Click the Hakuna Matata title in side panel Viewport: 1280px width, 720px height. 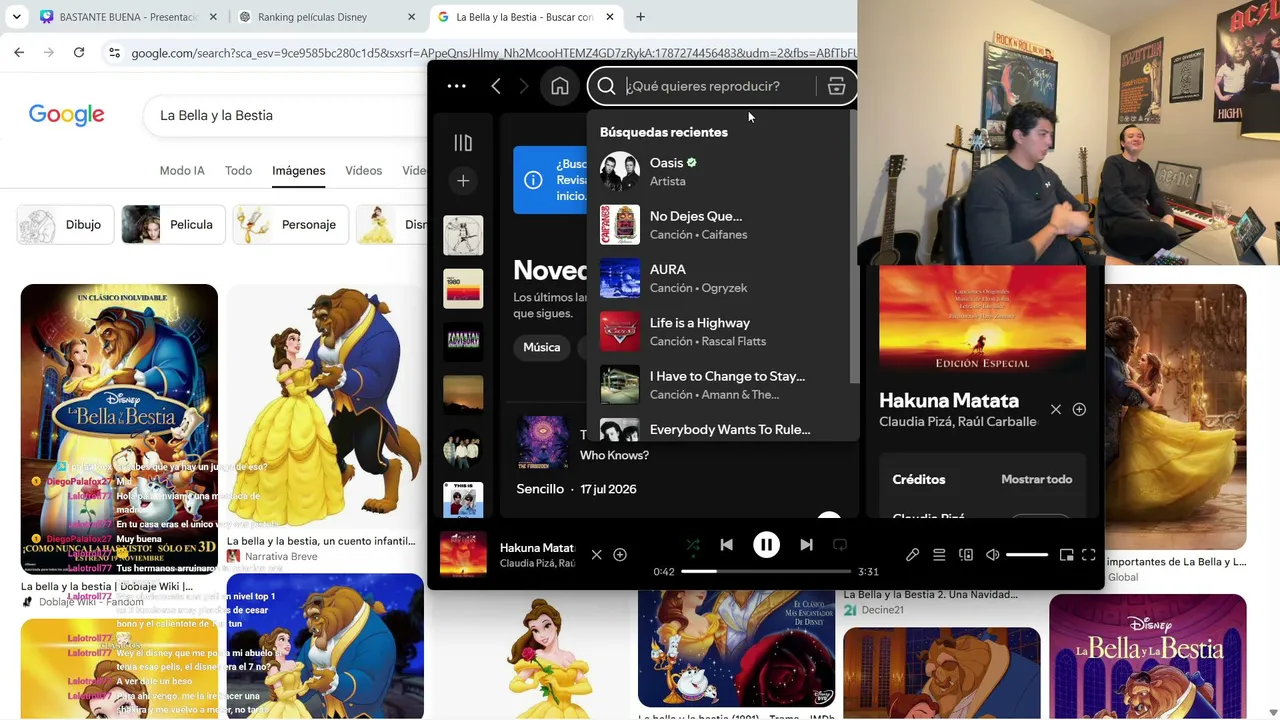949,400
